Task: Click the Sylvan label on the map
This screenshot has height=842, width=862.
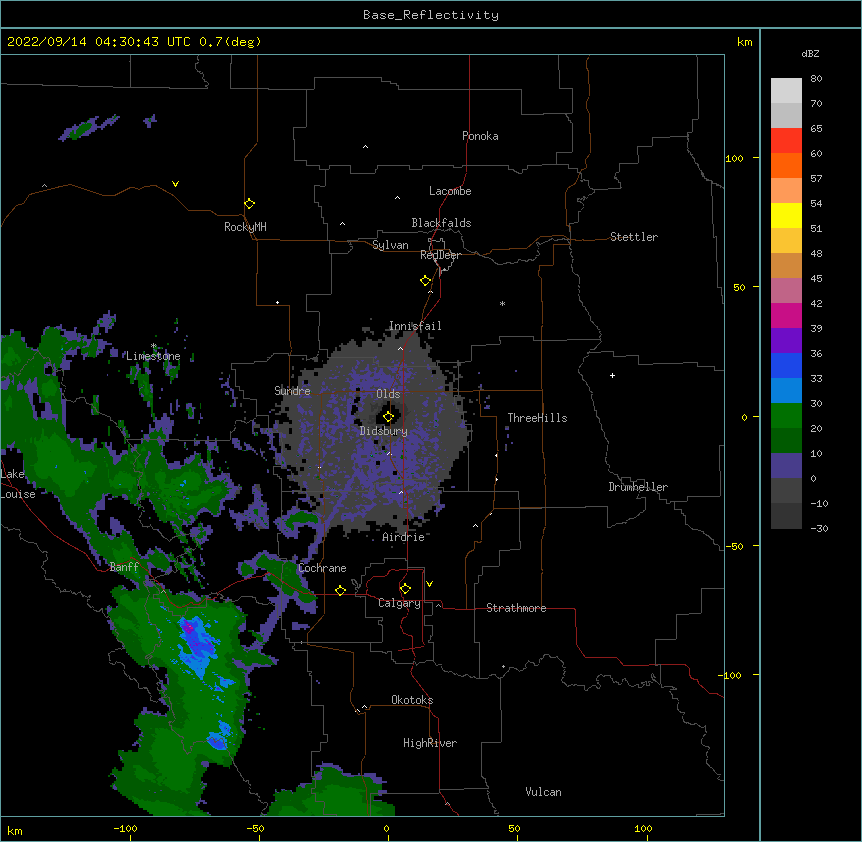Action: [x=390, y=245]
